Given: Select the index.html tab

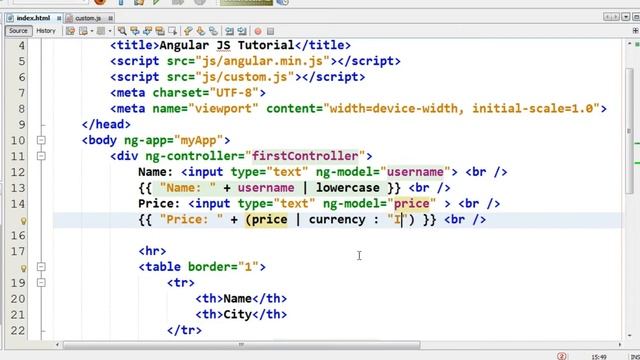Looking at the screenshot, I should pyautogui.click(x=33, y=18).
